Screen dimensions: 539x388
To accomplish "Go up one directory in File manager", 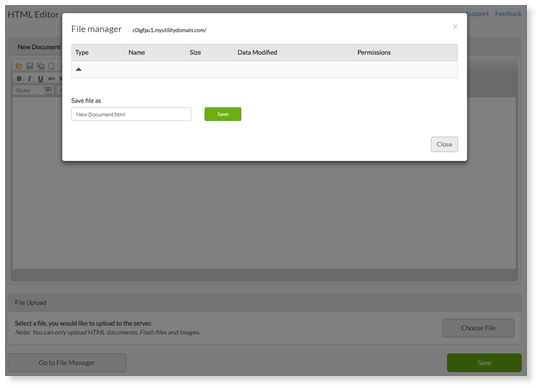I will click(x=78, y=69).
